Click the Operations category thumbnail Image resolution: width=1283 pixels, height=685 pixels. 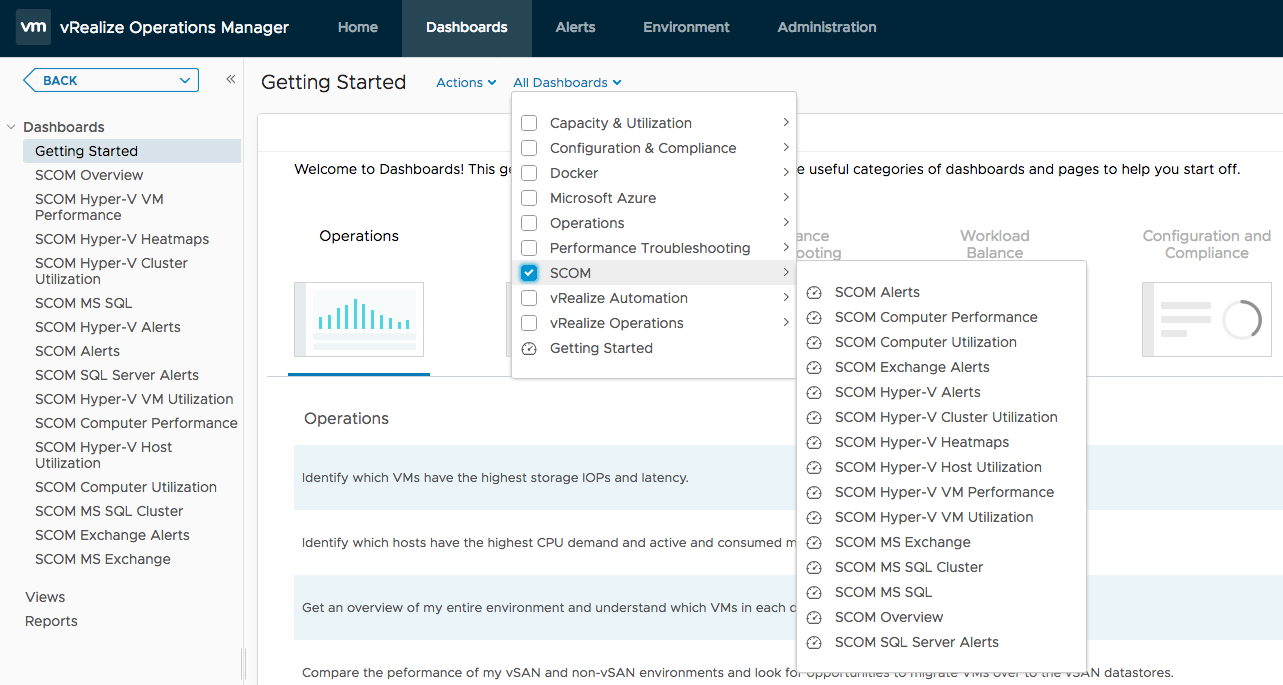tap(358, 320)
